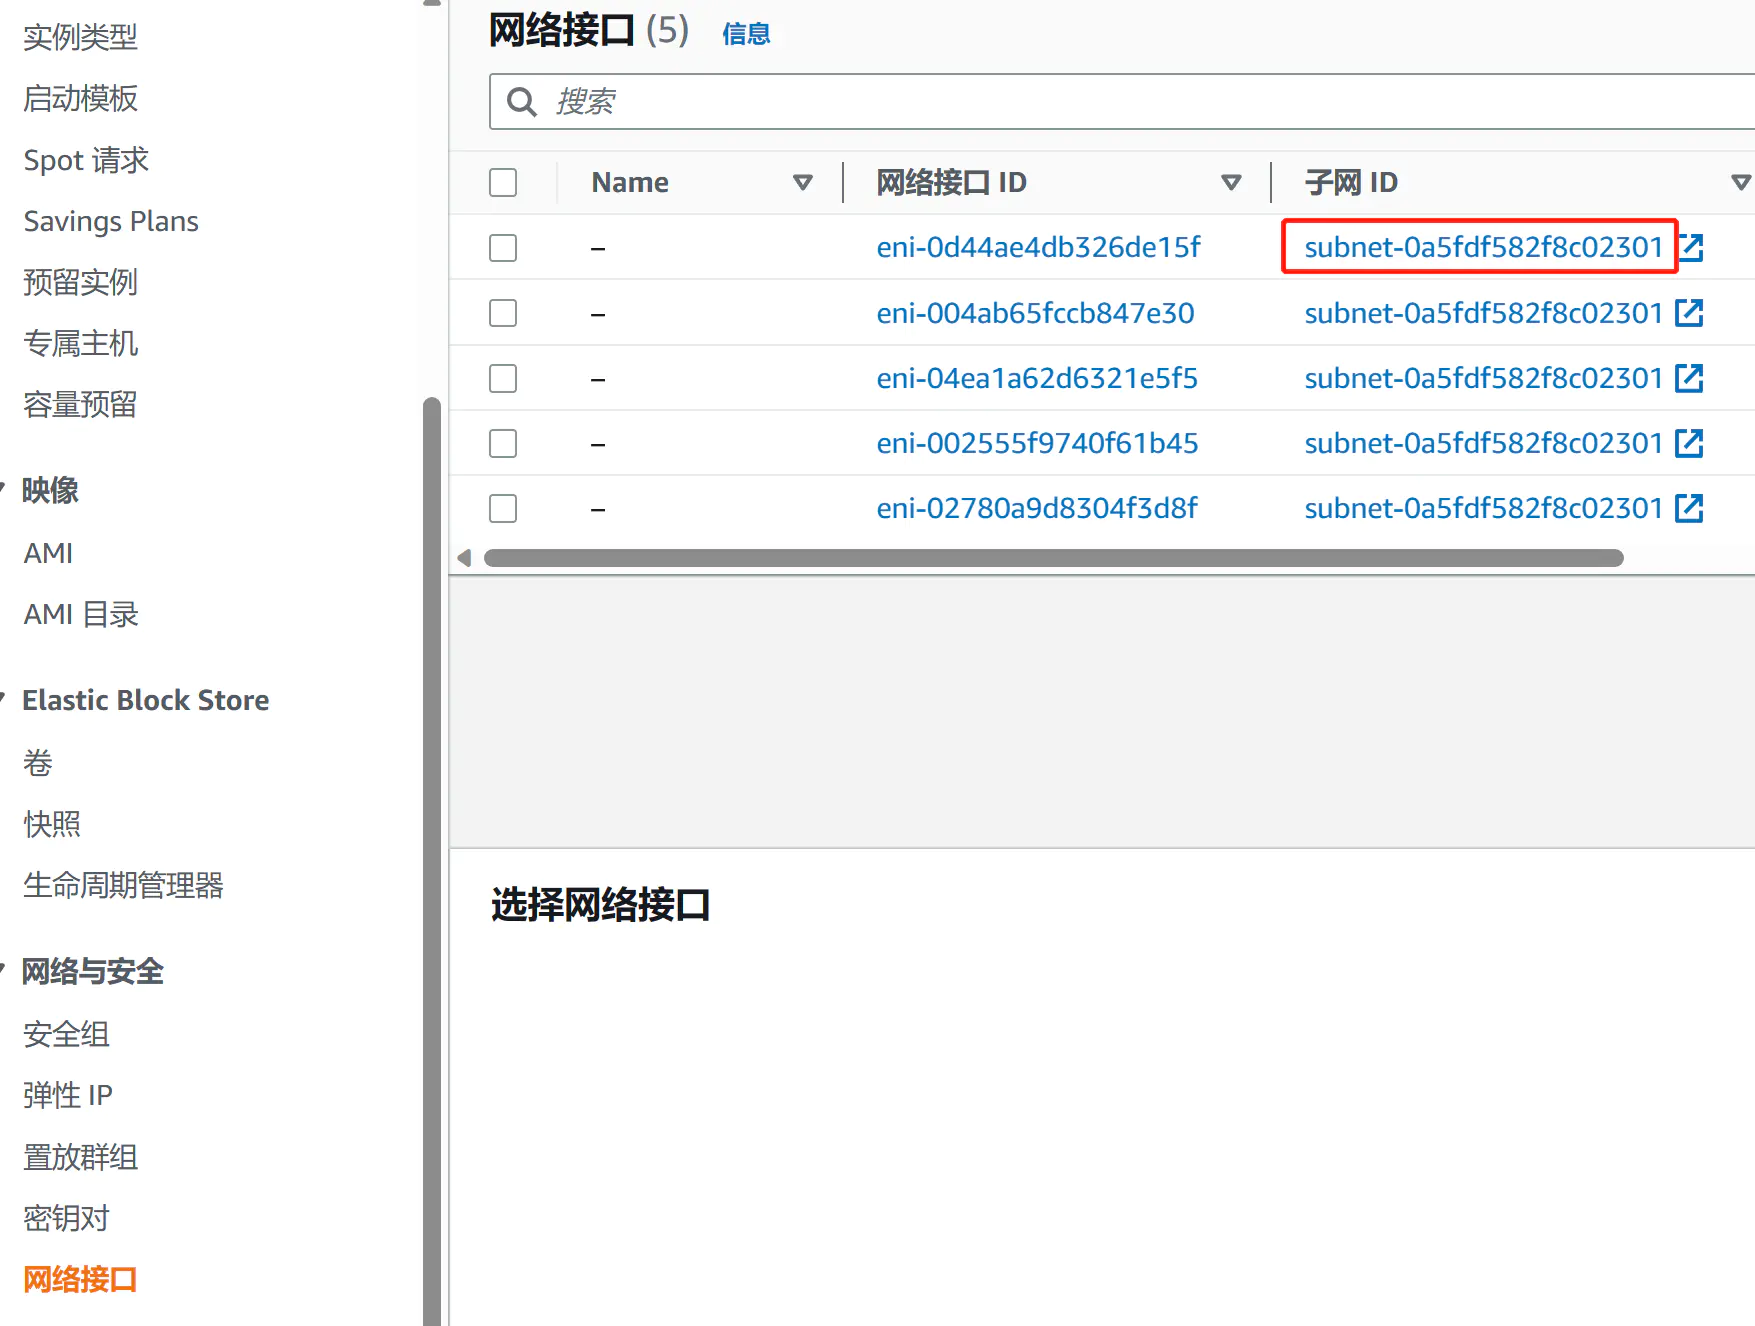
Task: Select 网络接口 in the sidebar
Action: pyautogui.click(x=80, y=1279)
